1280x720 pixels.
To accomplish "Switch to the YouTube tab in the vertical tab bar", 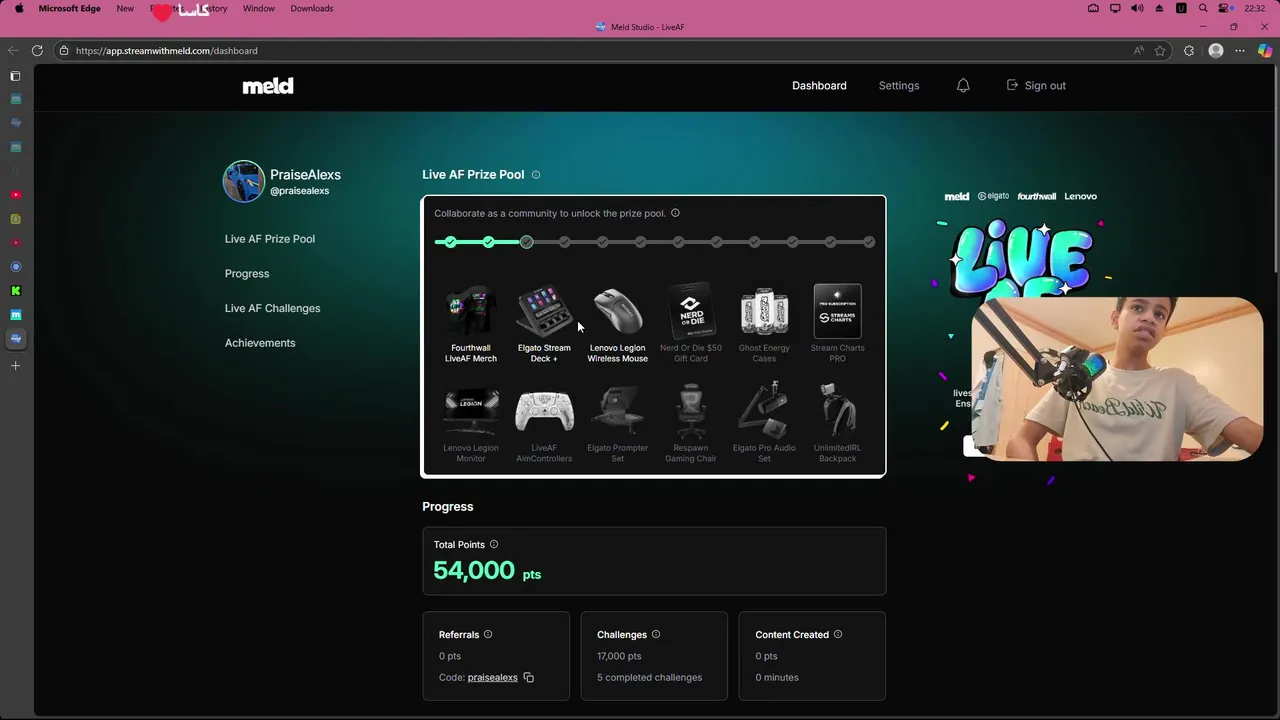I will coord(15,195).
